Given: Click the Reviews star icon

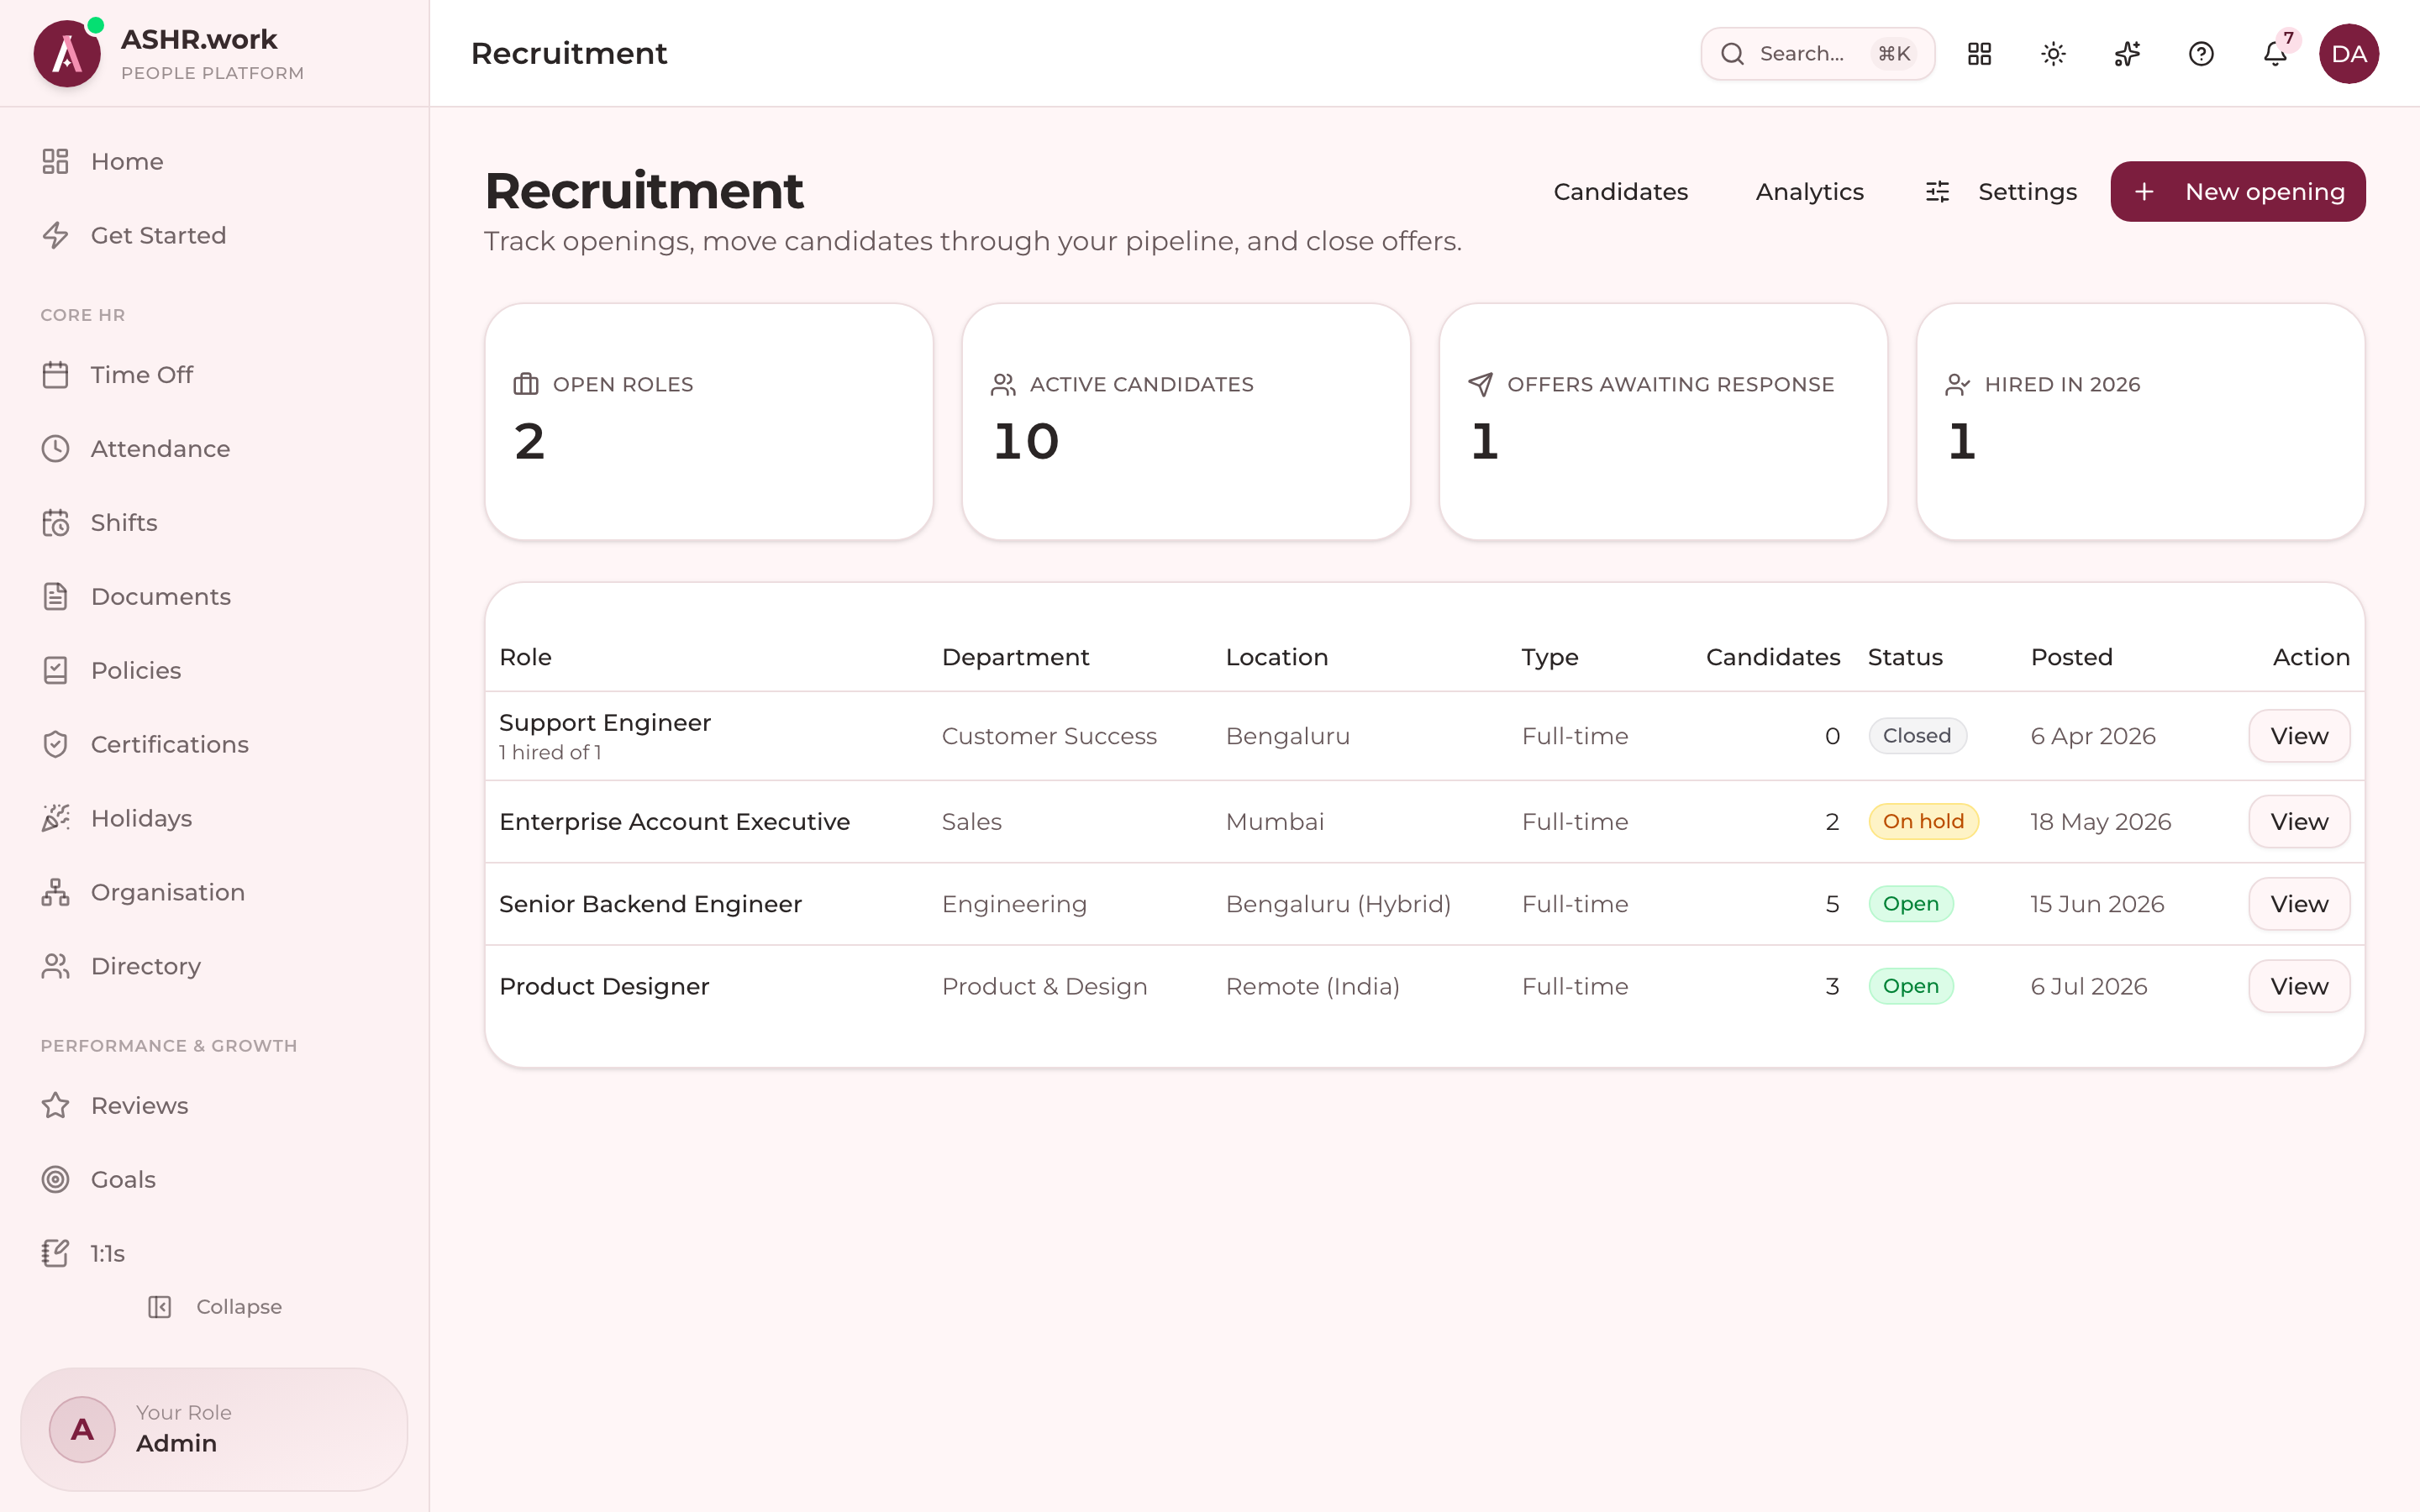Looking at the screenshot, I should [x=55, y=1106].
